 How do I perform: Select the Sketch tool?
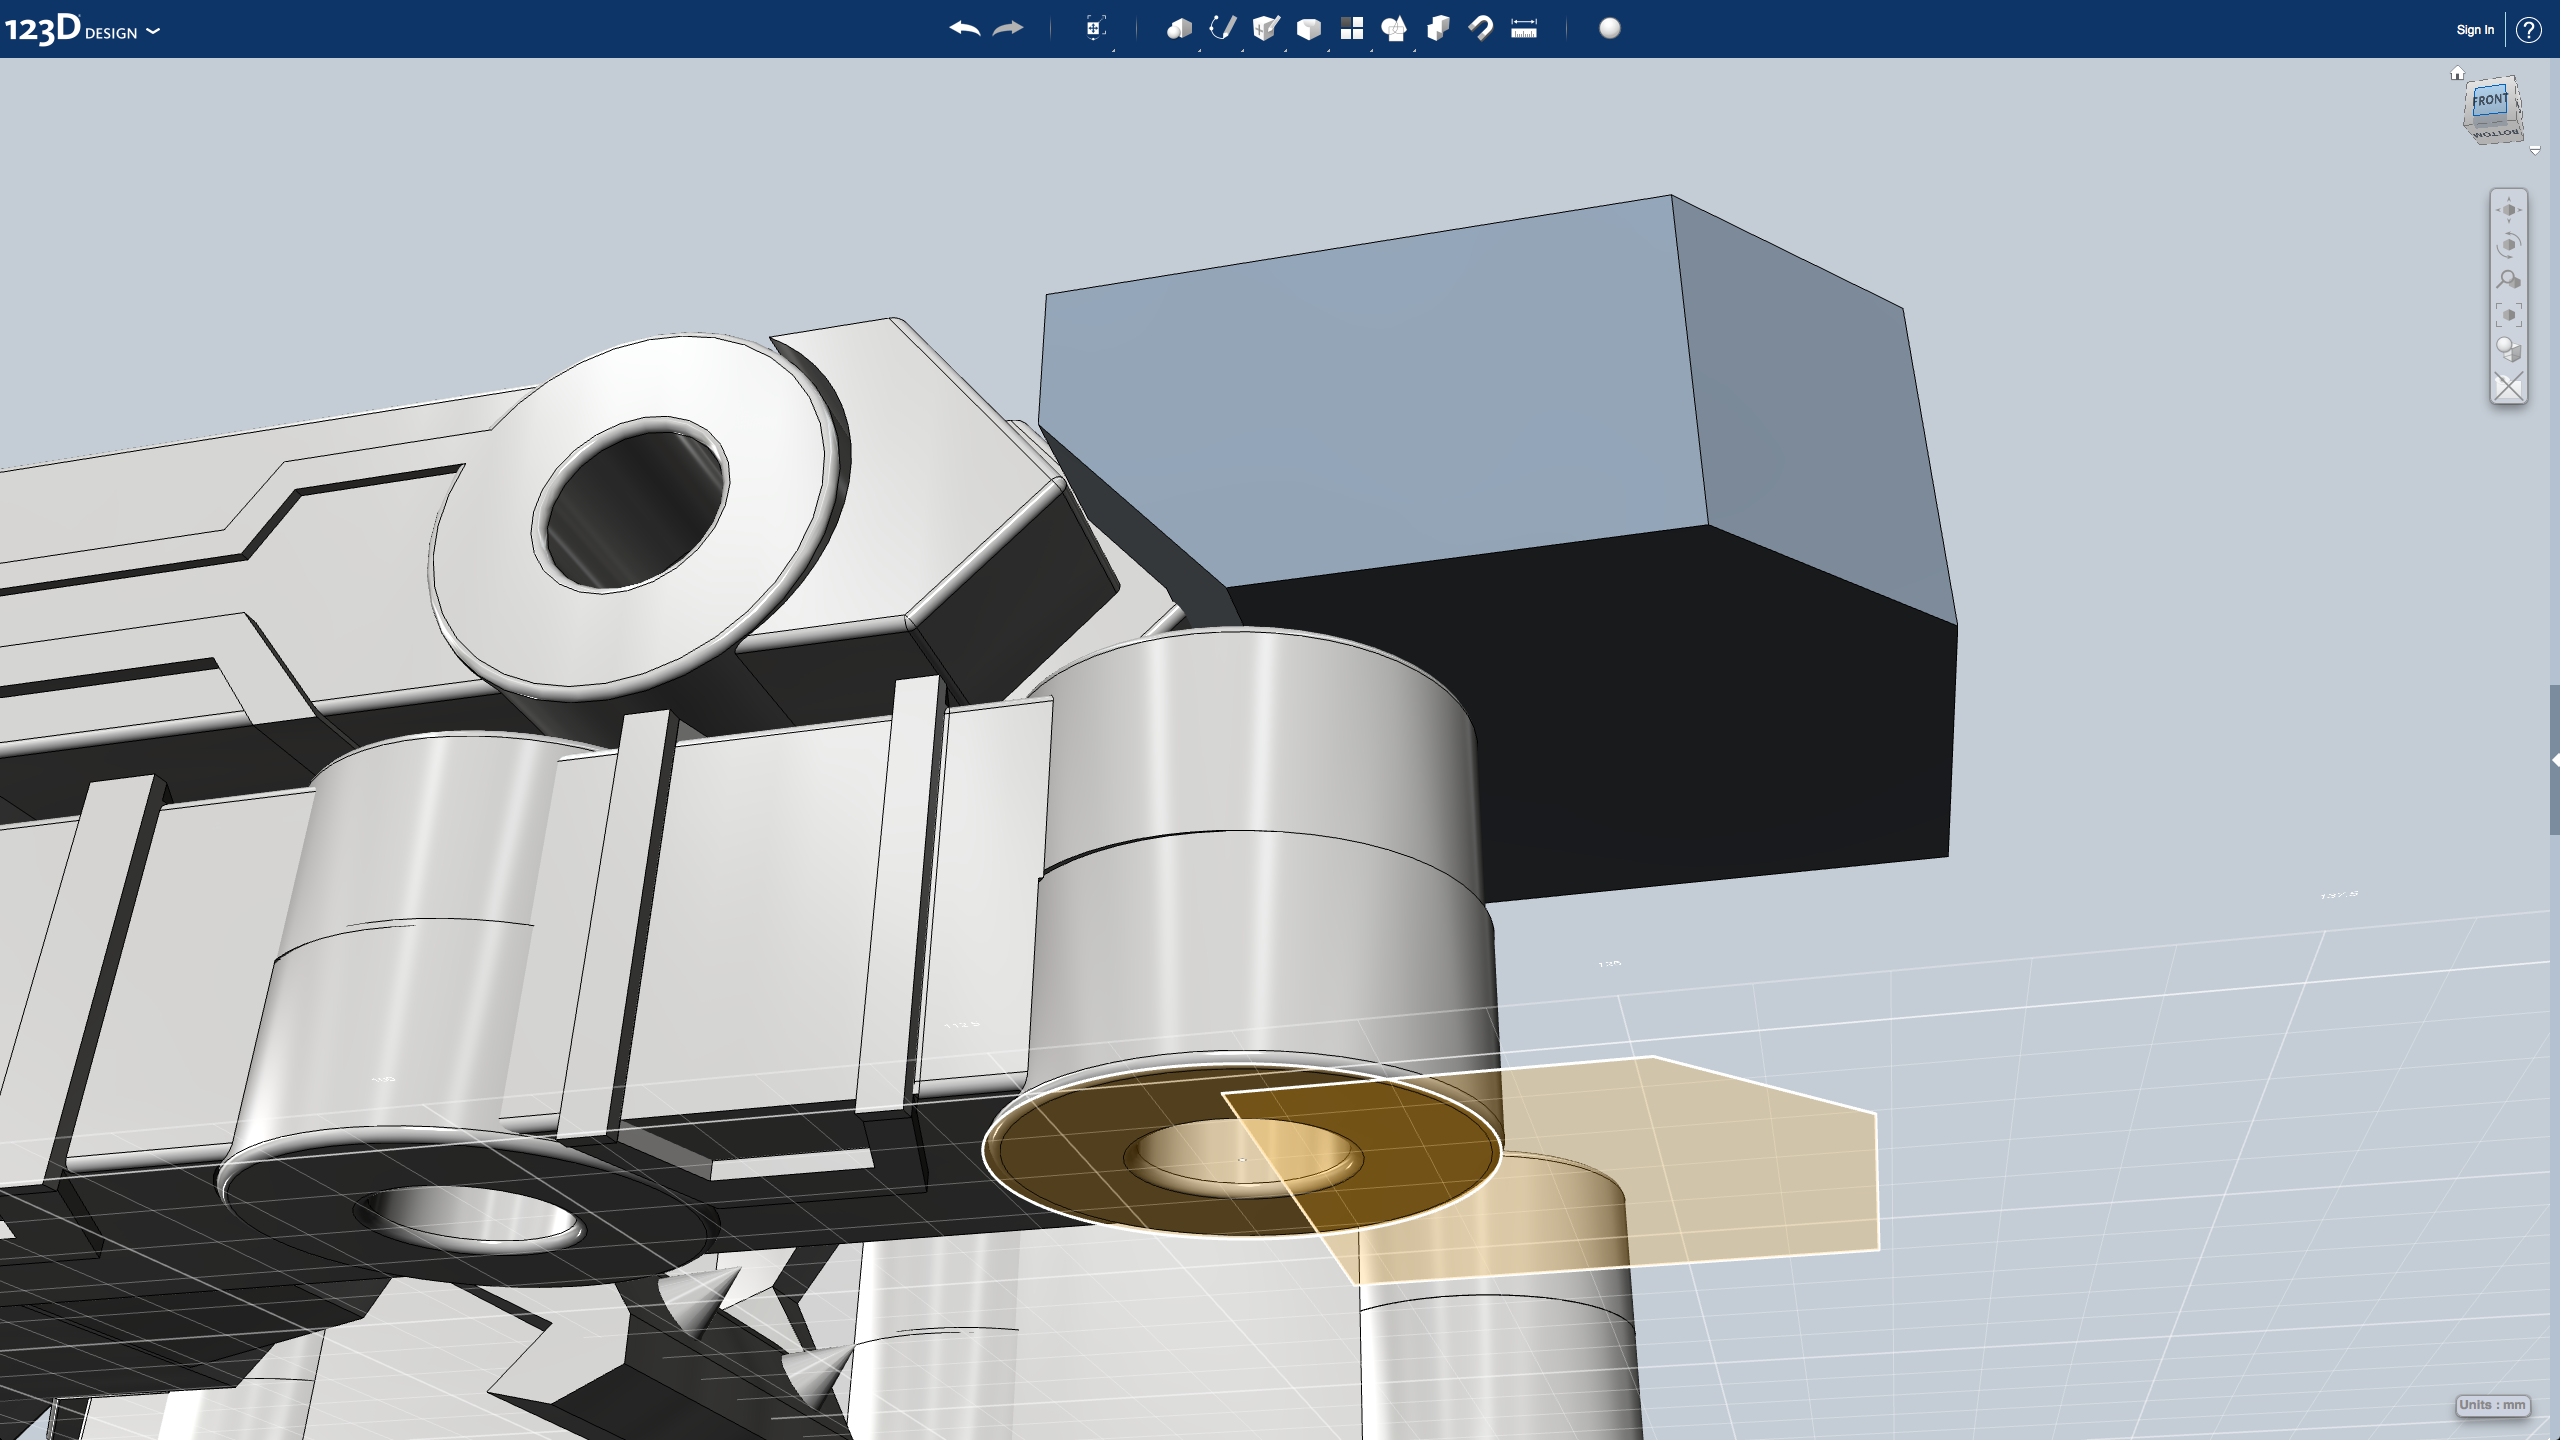coord(1222,29)
